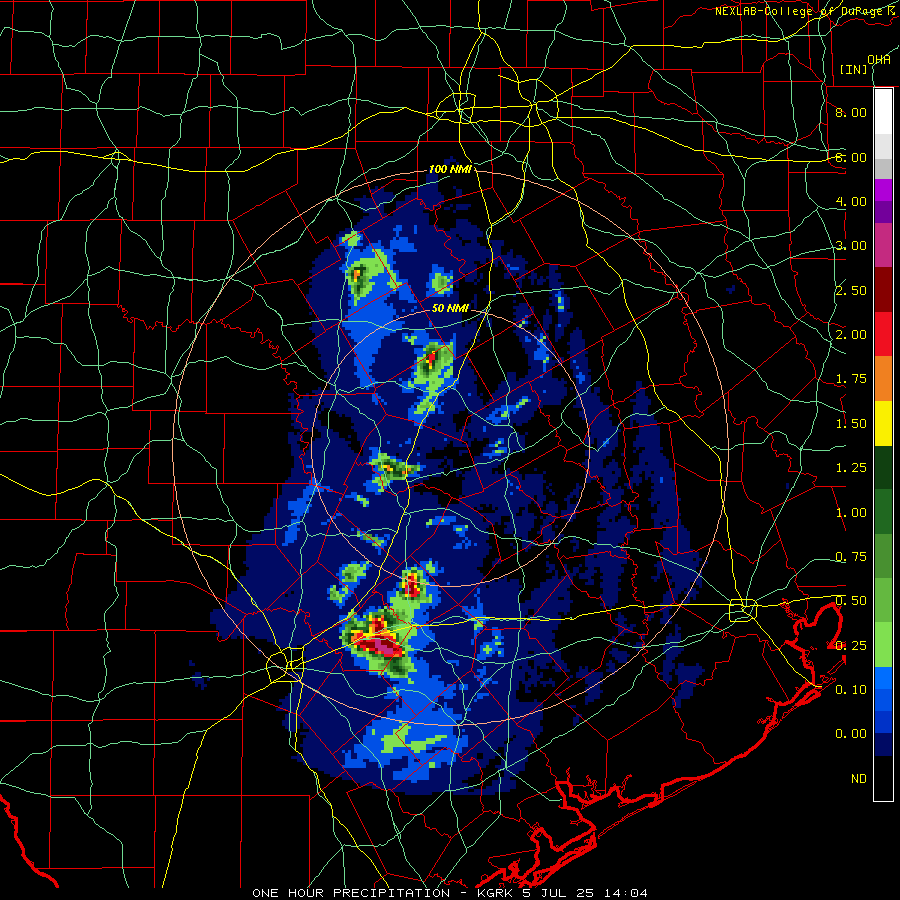Select the white swatch at legend top
900x900 pixels.
pos(883,112)
